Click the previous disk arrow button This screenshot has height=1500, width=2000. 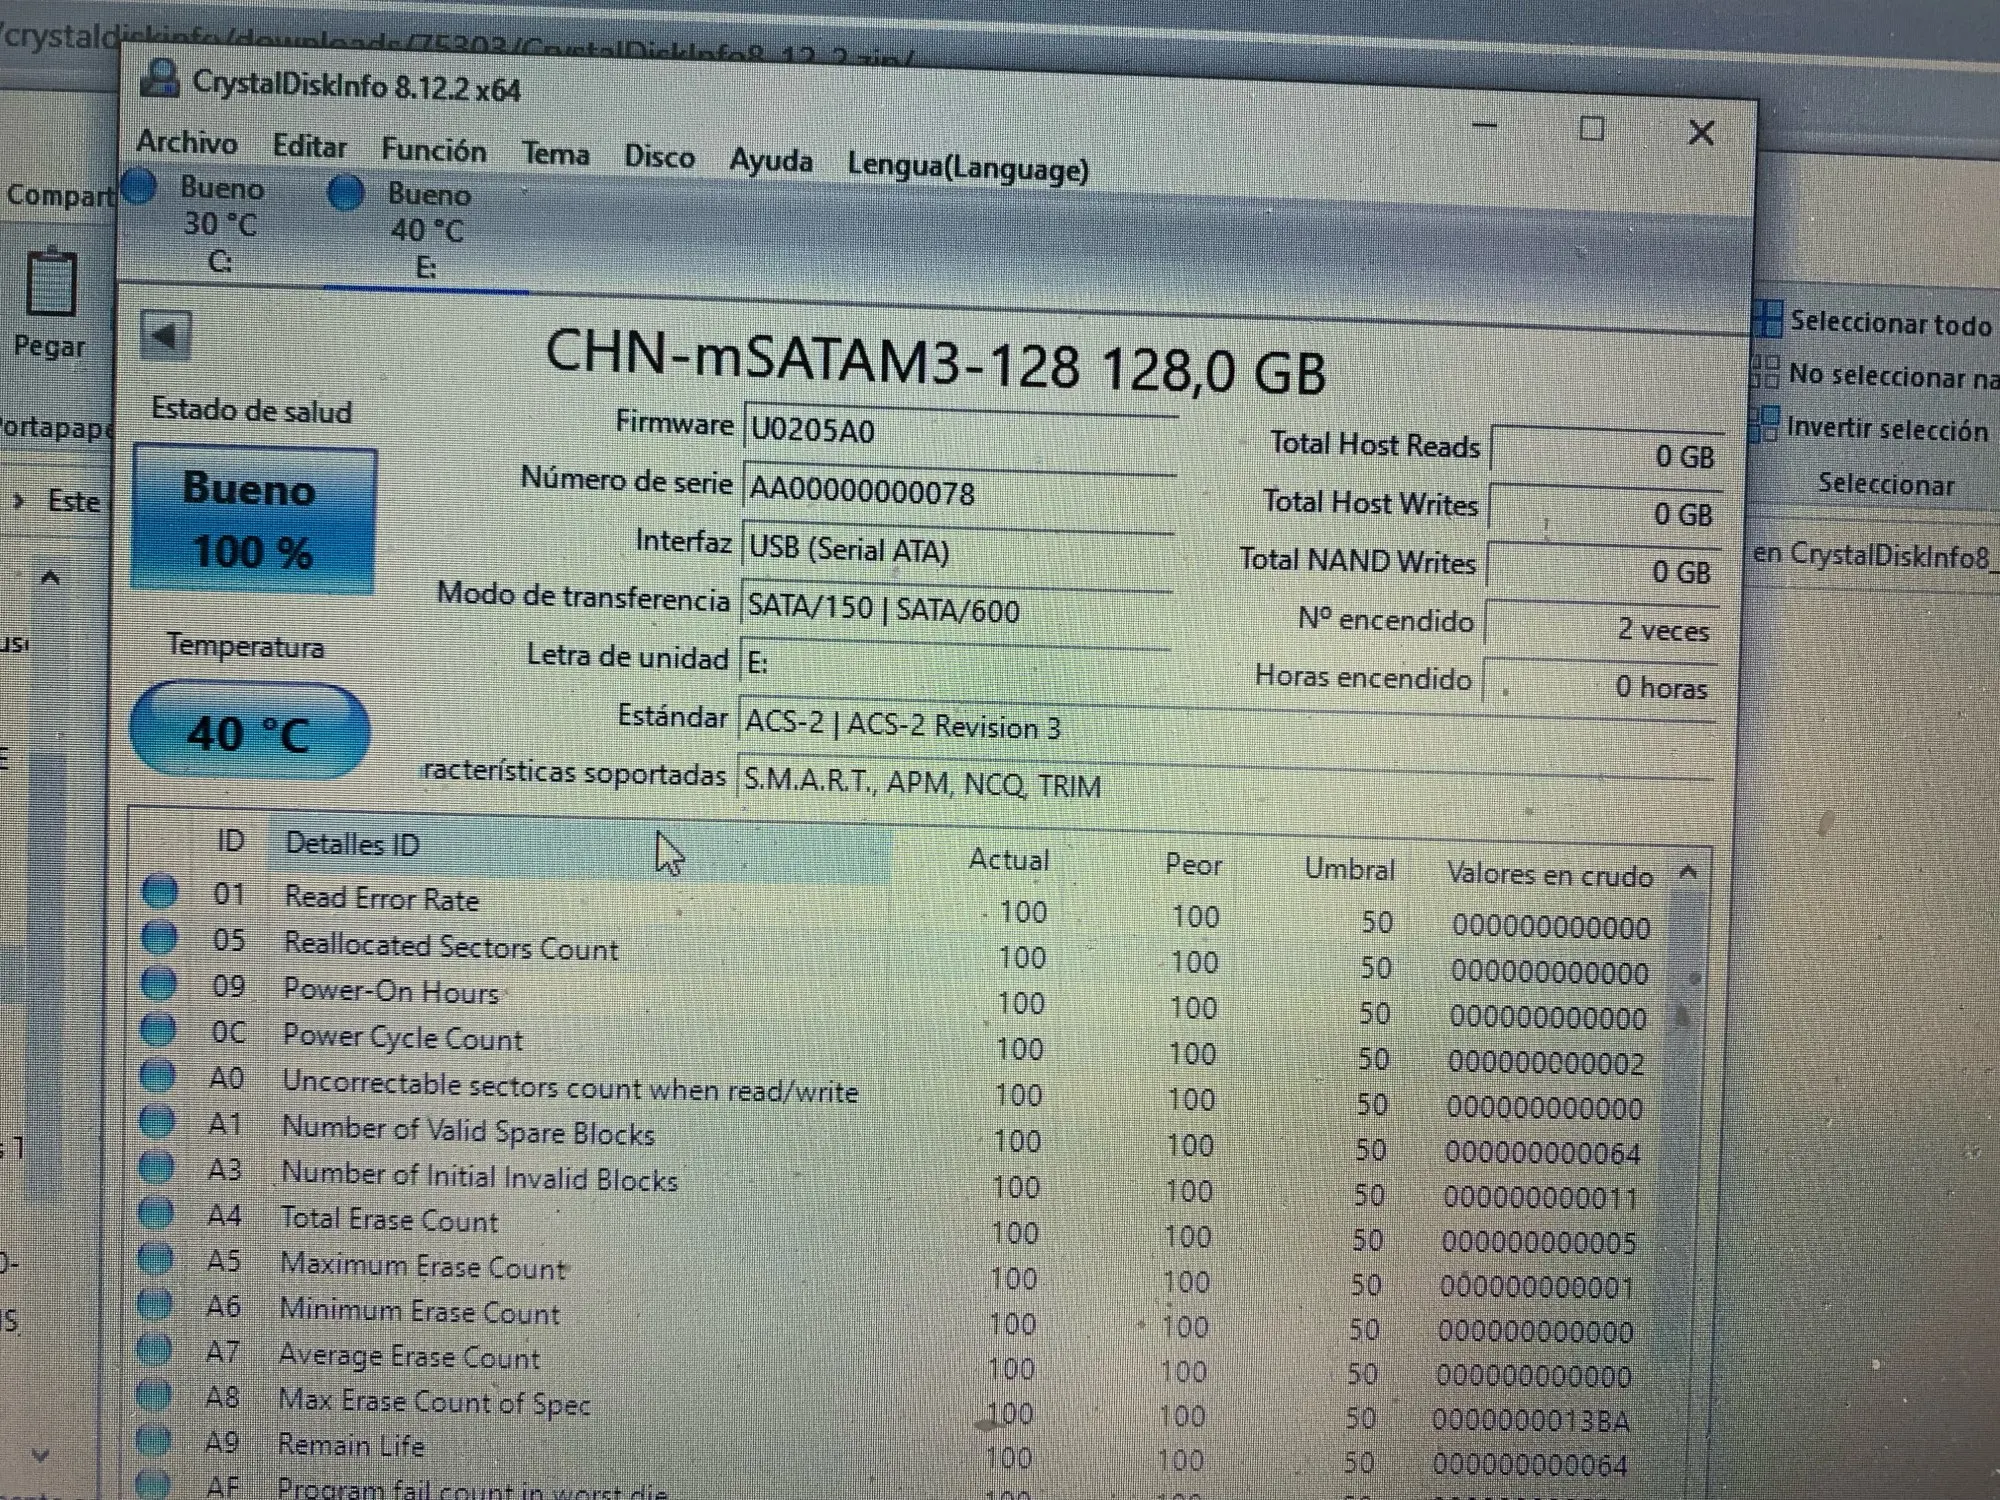click(x=165, y=335)
